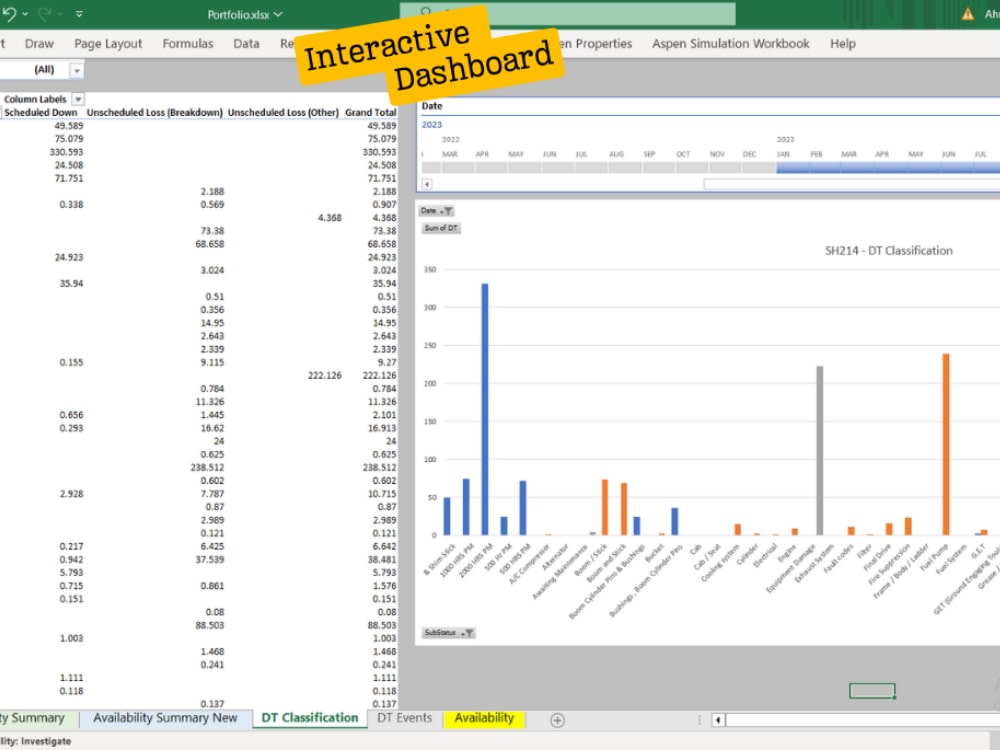Screen dimensions: 1000x750
Task: Click the new sheet plus button
Action: tap(556, 718)
